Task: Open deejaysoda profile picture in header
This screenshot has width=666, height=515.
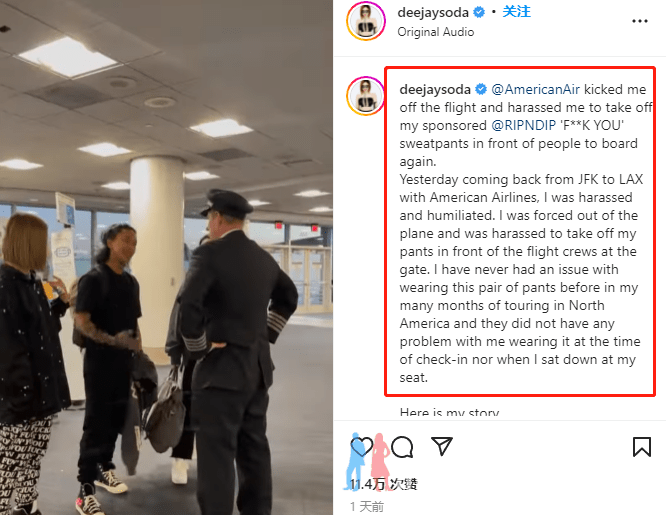Action: [x=366, y=21]
